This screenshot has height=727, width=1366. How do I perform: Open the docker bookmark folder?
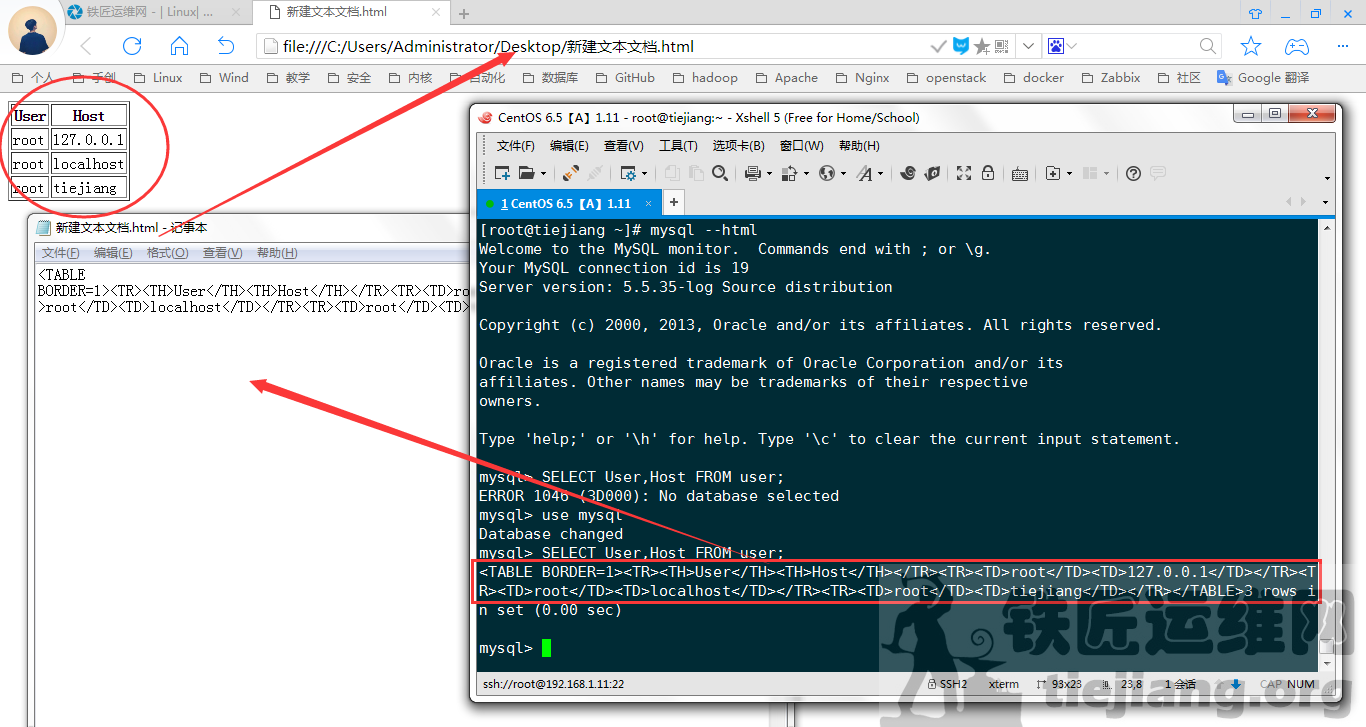(1033, 77)
